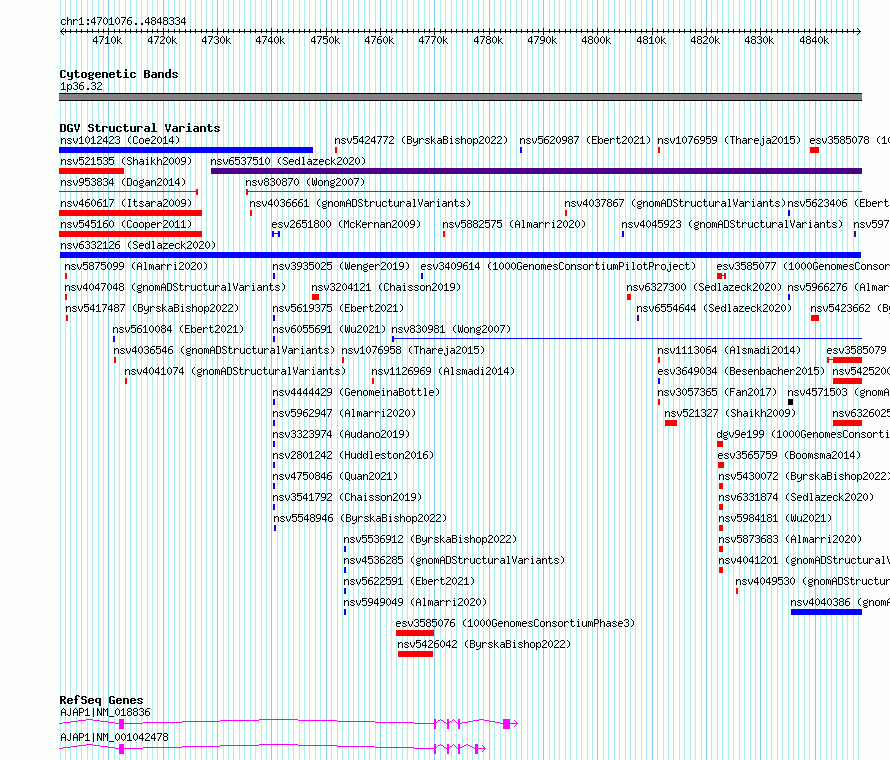
Task: Click esv3565759 (Boomsma2014) label
Action: coord(790,455)
